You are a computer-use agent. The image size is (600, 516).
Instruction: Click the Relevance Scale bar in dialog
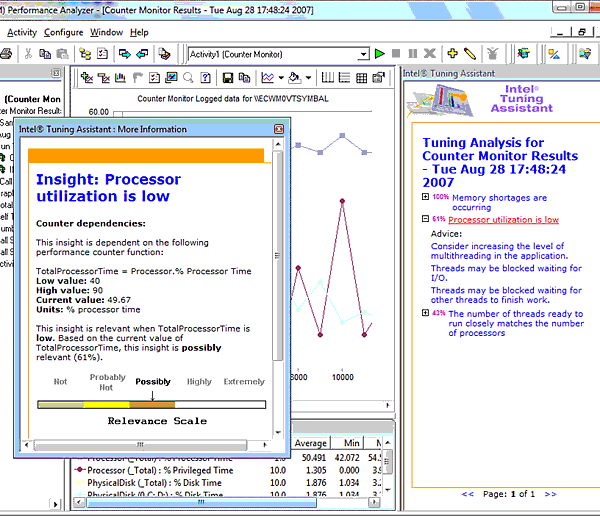[x=152, y=405]
